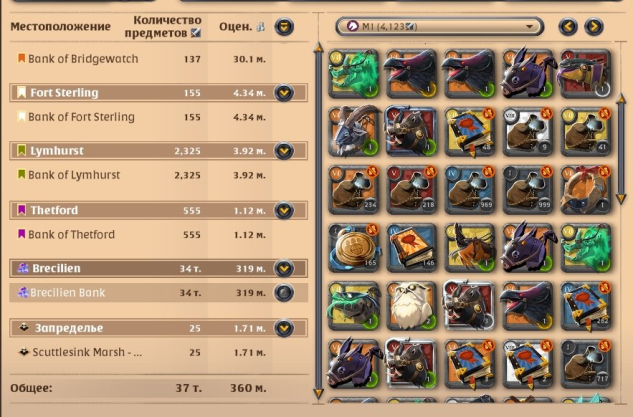Screen dimensions: 633x417
Task: Select the goat mount icon
Action: (354, 131)
